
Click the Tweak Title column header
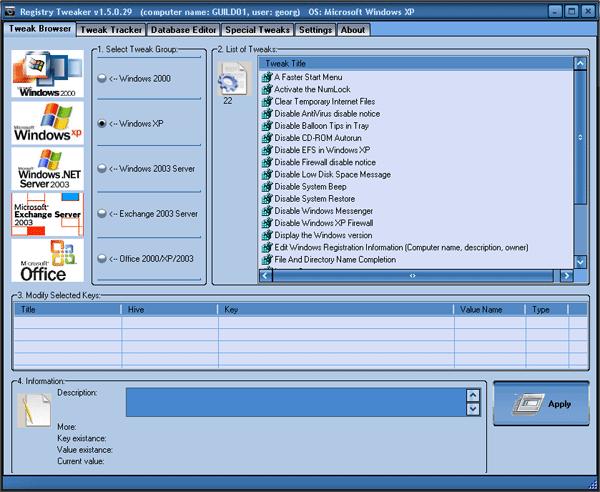point(415,63)
